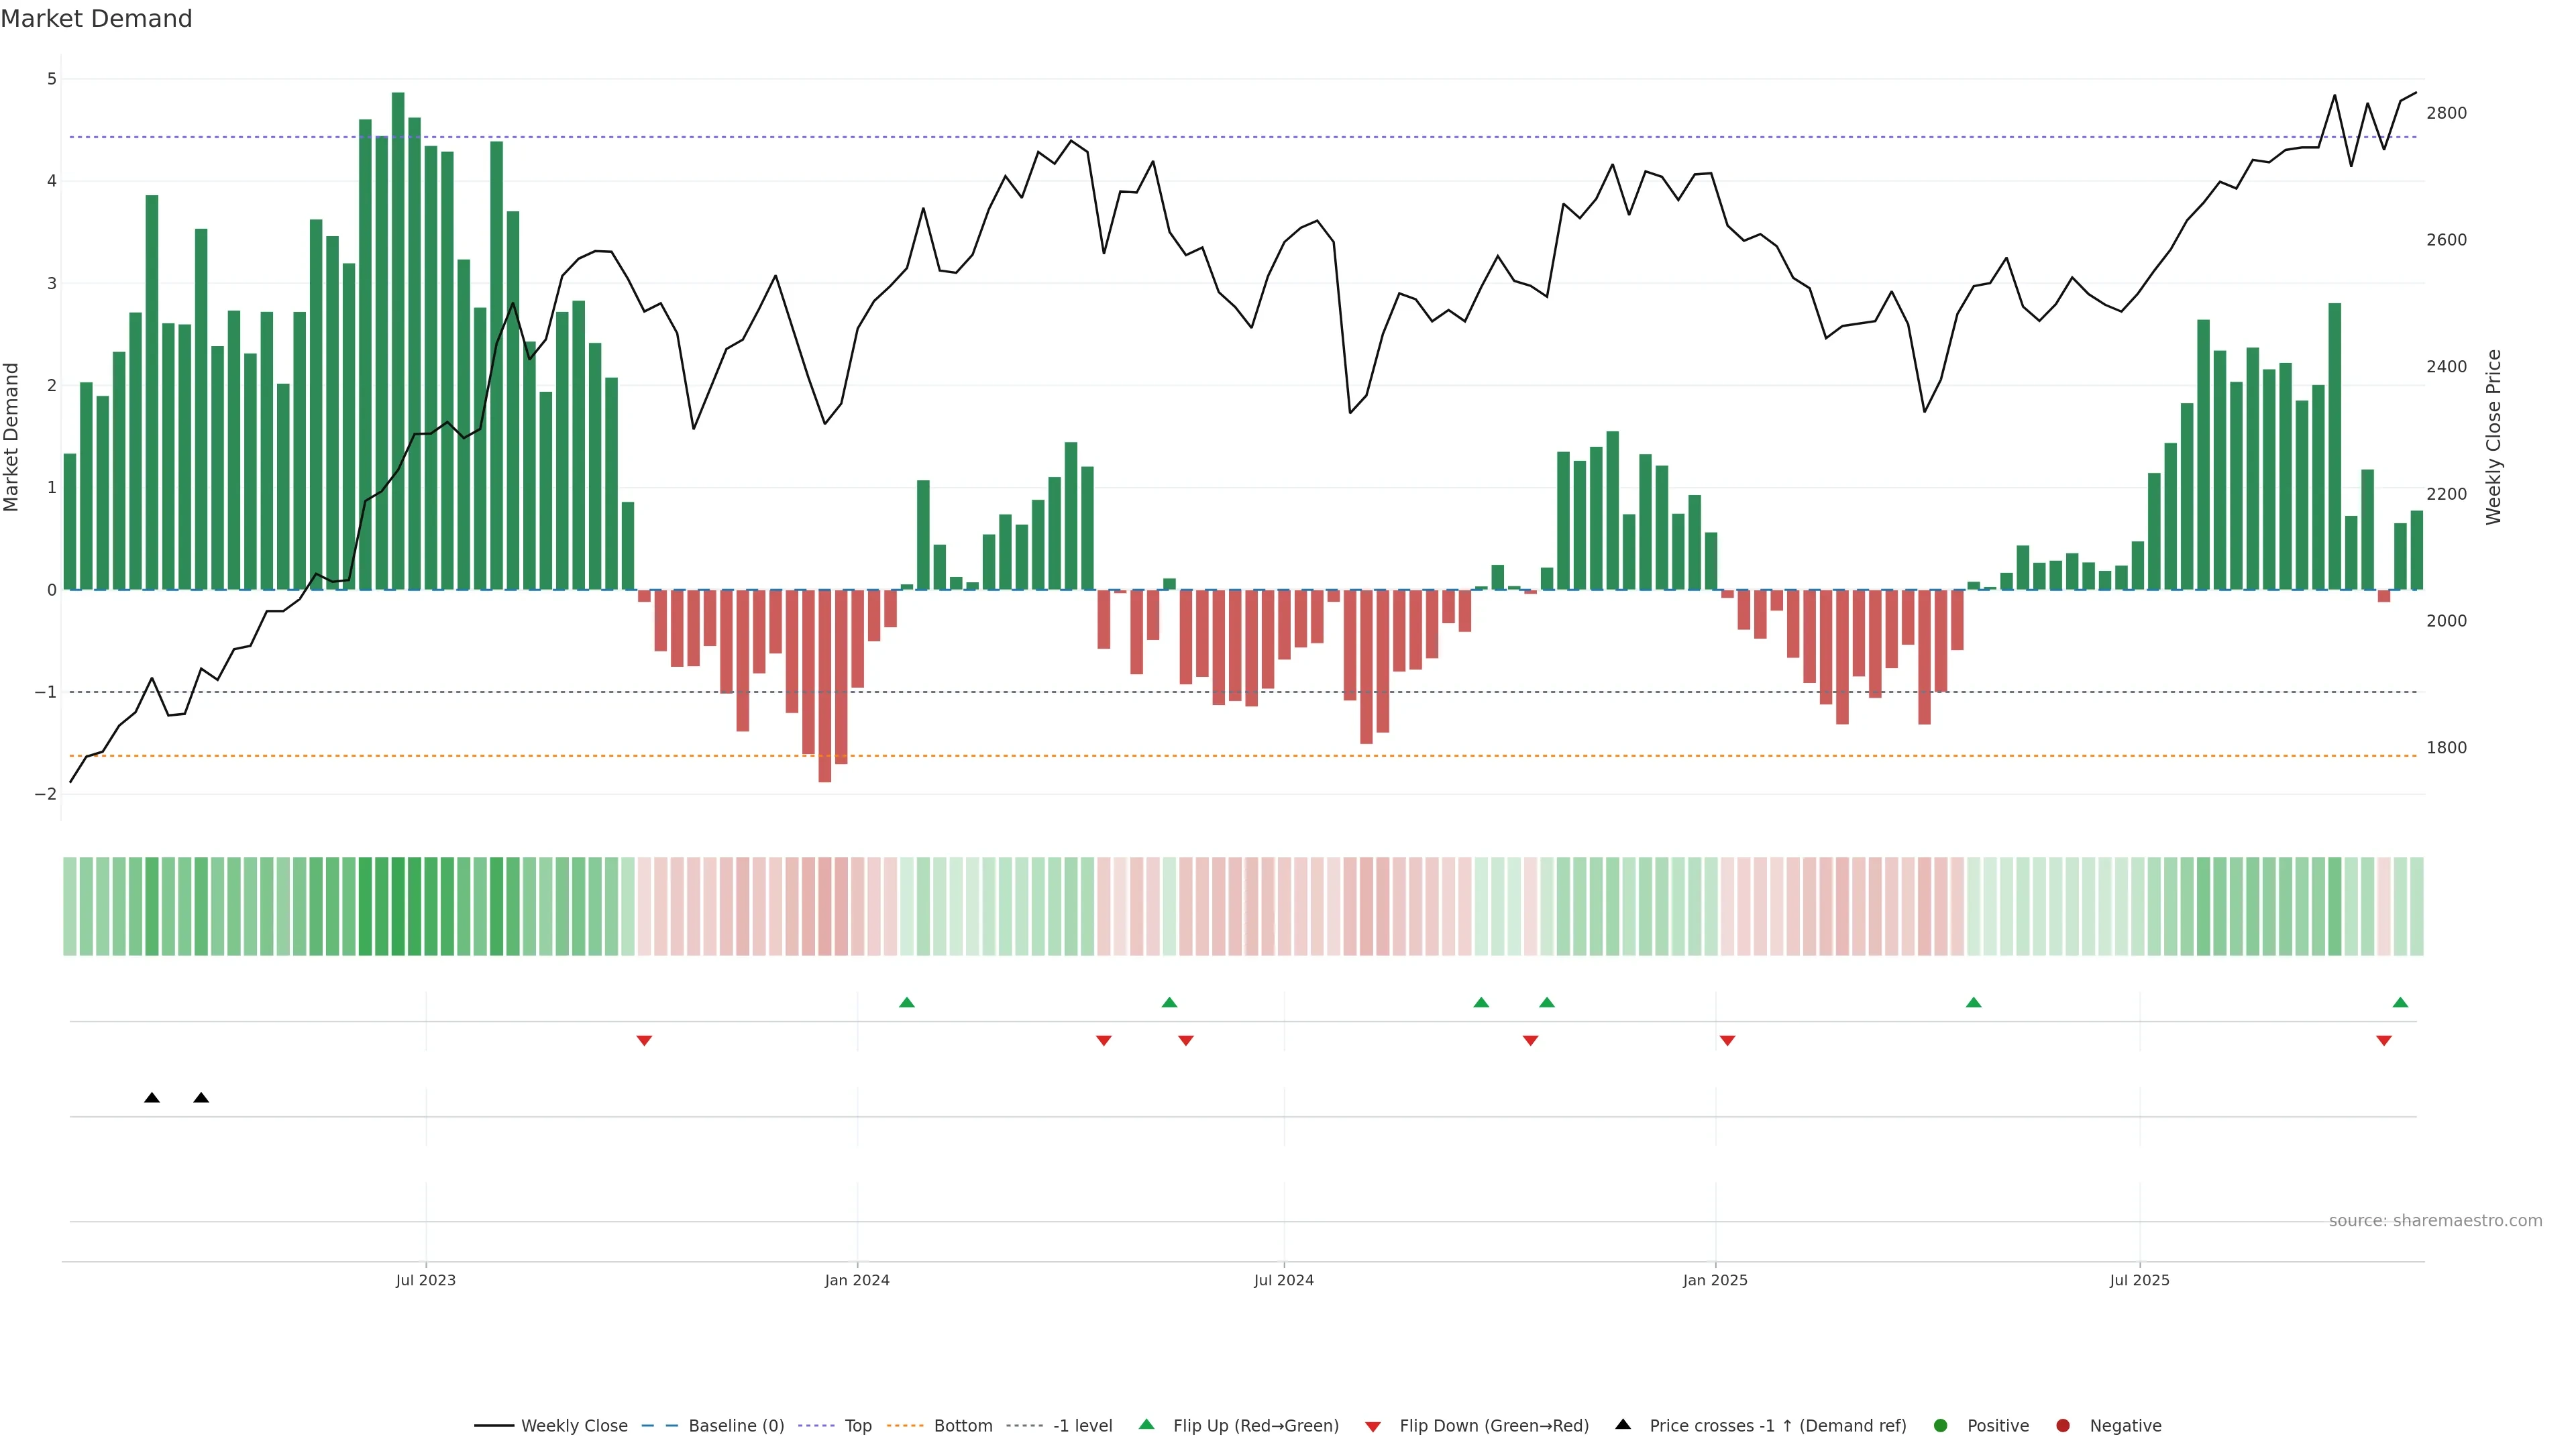Click the first black triangle price-cross marker
This screenshot has width=2576, height=1449.
pyautogui.click(x=152, y=1098)
